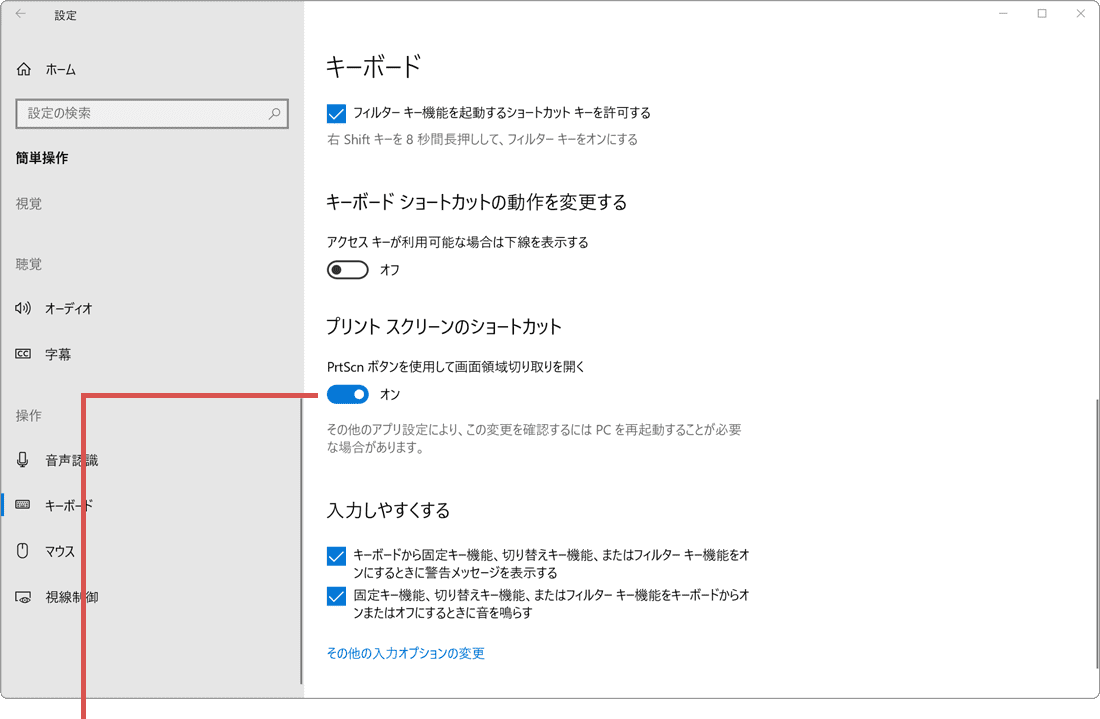This screenshot has height=719, width=1100.
Task: Click the 字幕 closed-caption icon
Action: click(x=22, y=353)
